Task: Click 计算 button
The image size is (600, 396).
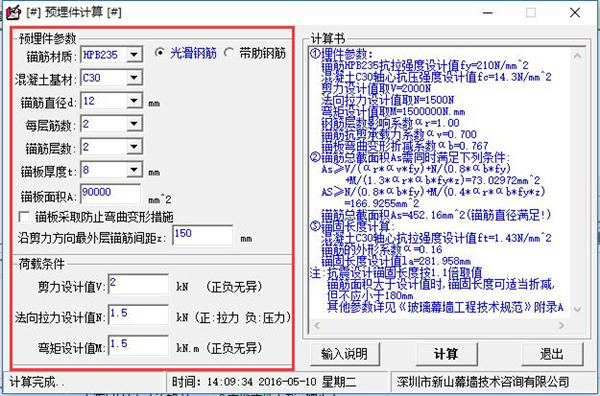Action: 446,354
